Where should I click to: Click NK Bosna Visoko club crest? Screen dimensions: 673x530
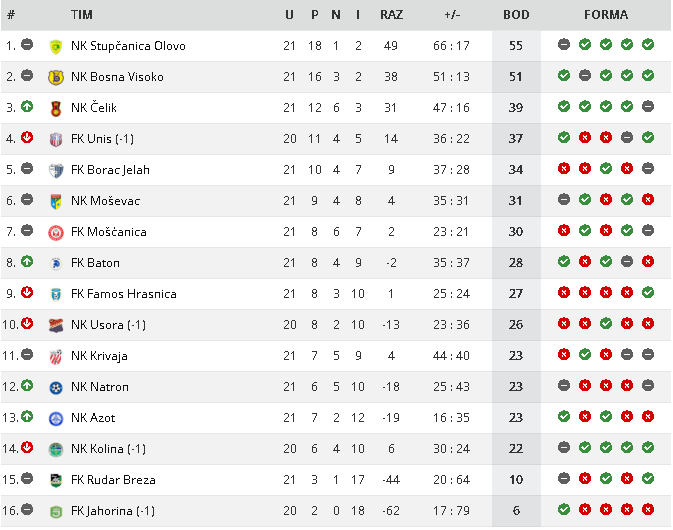pyautogui.click(x=56, y=77)
